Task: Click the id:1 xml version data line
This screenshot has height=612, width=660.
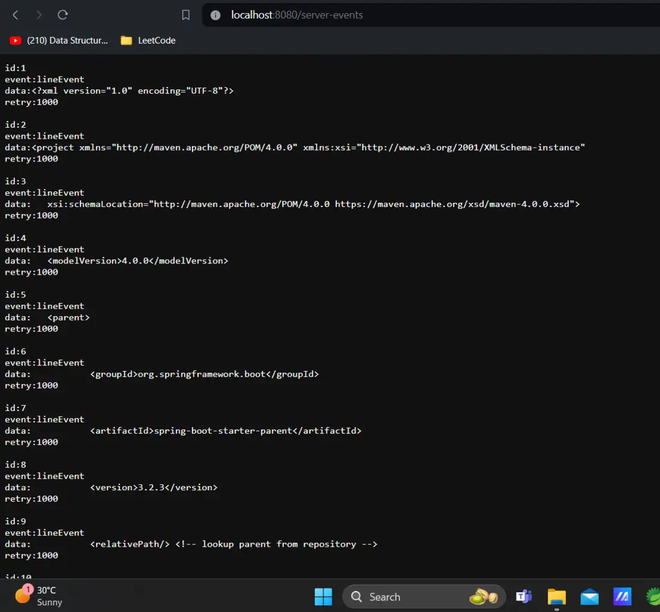Action: 119,91
